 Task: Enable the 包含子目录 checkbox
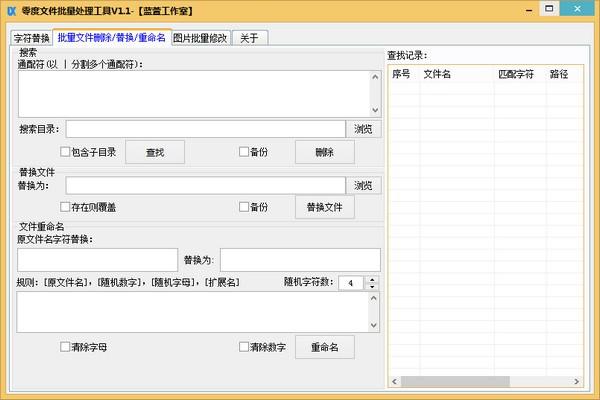coord(66,152)
